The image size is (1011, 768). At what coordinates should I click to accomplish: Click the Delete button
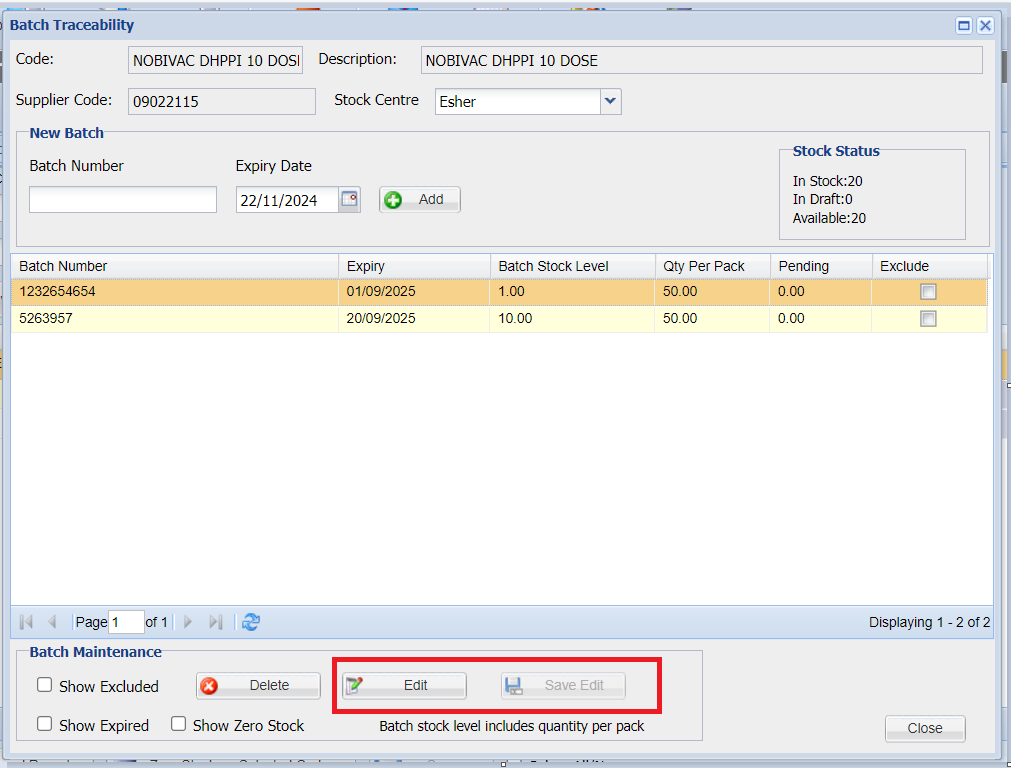258,685
